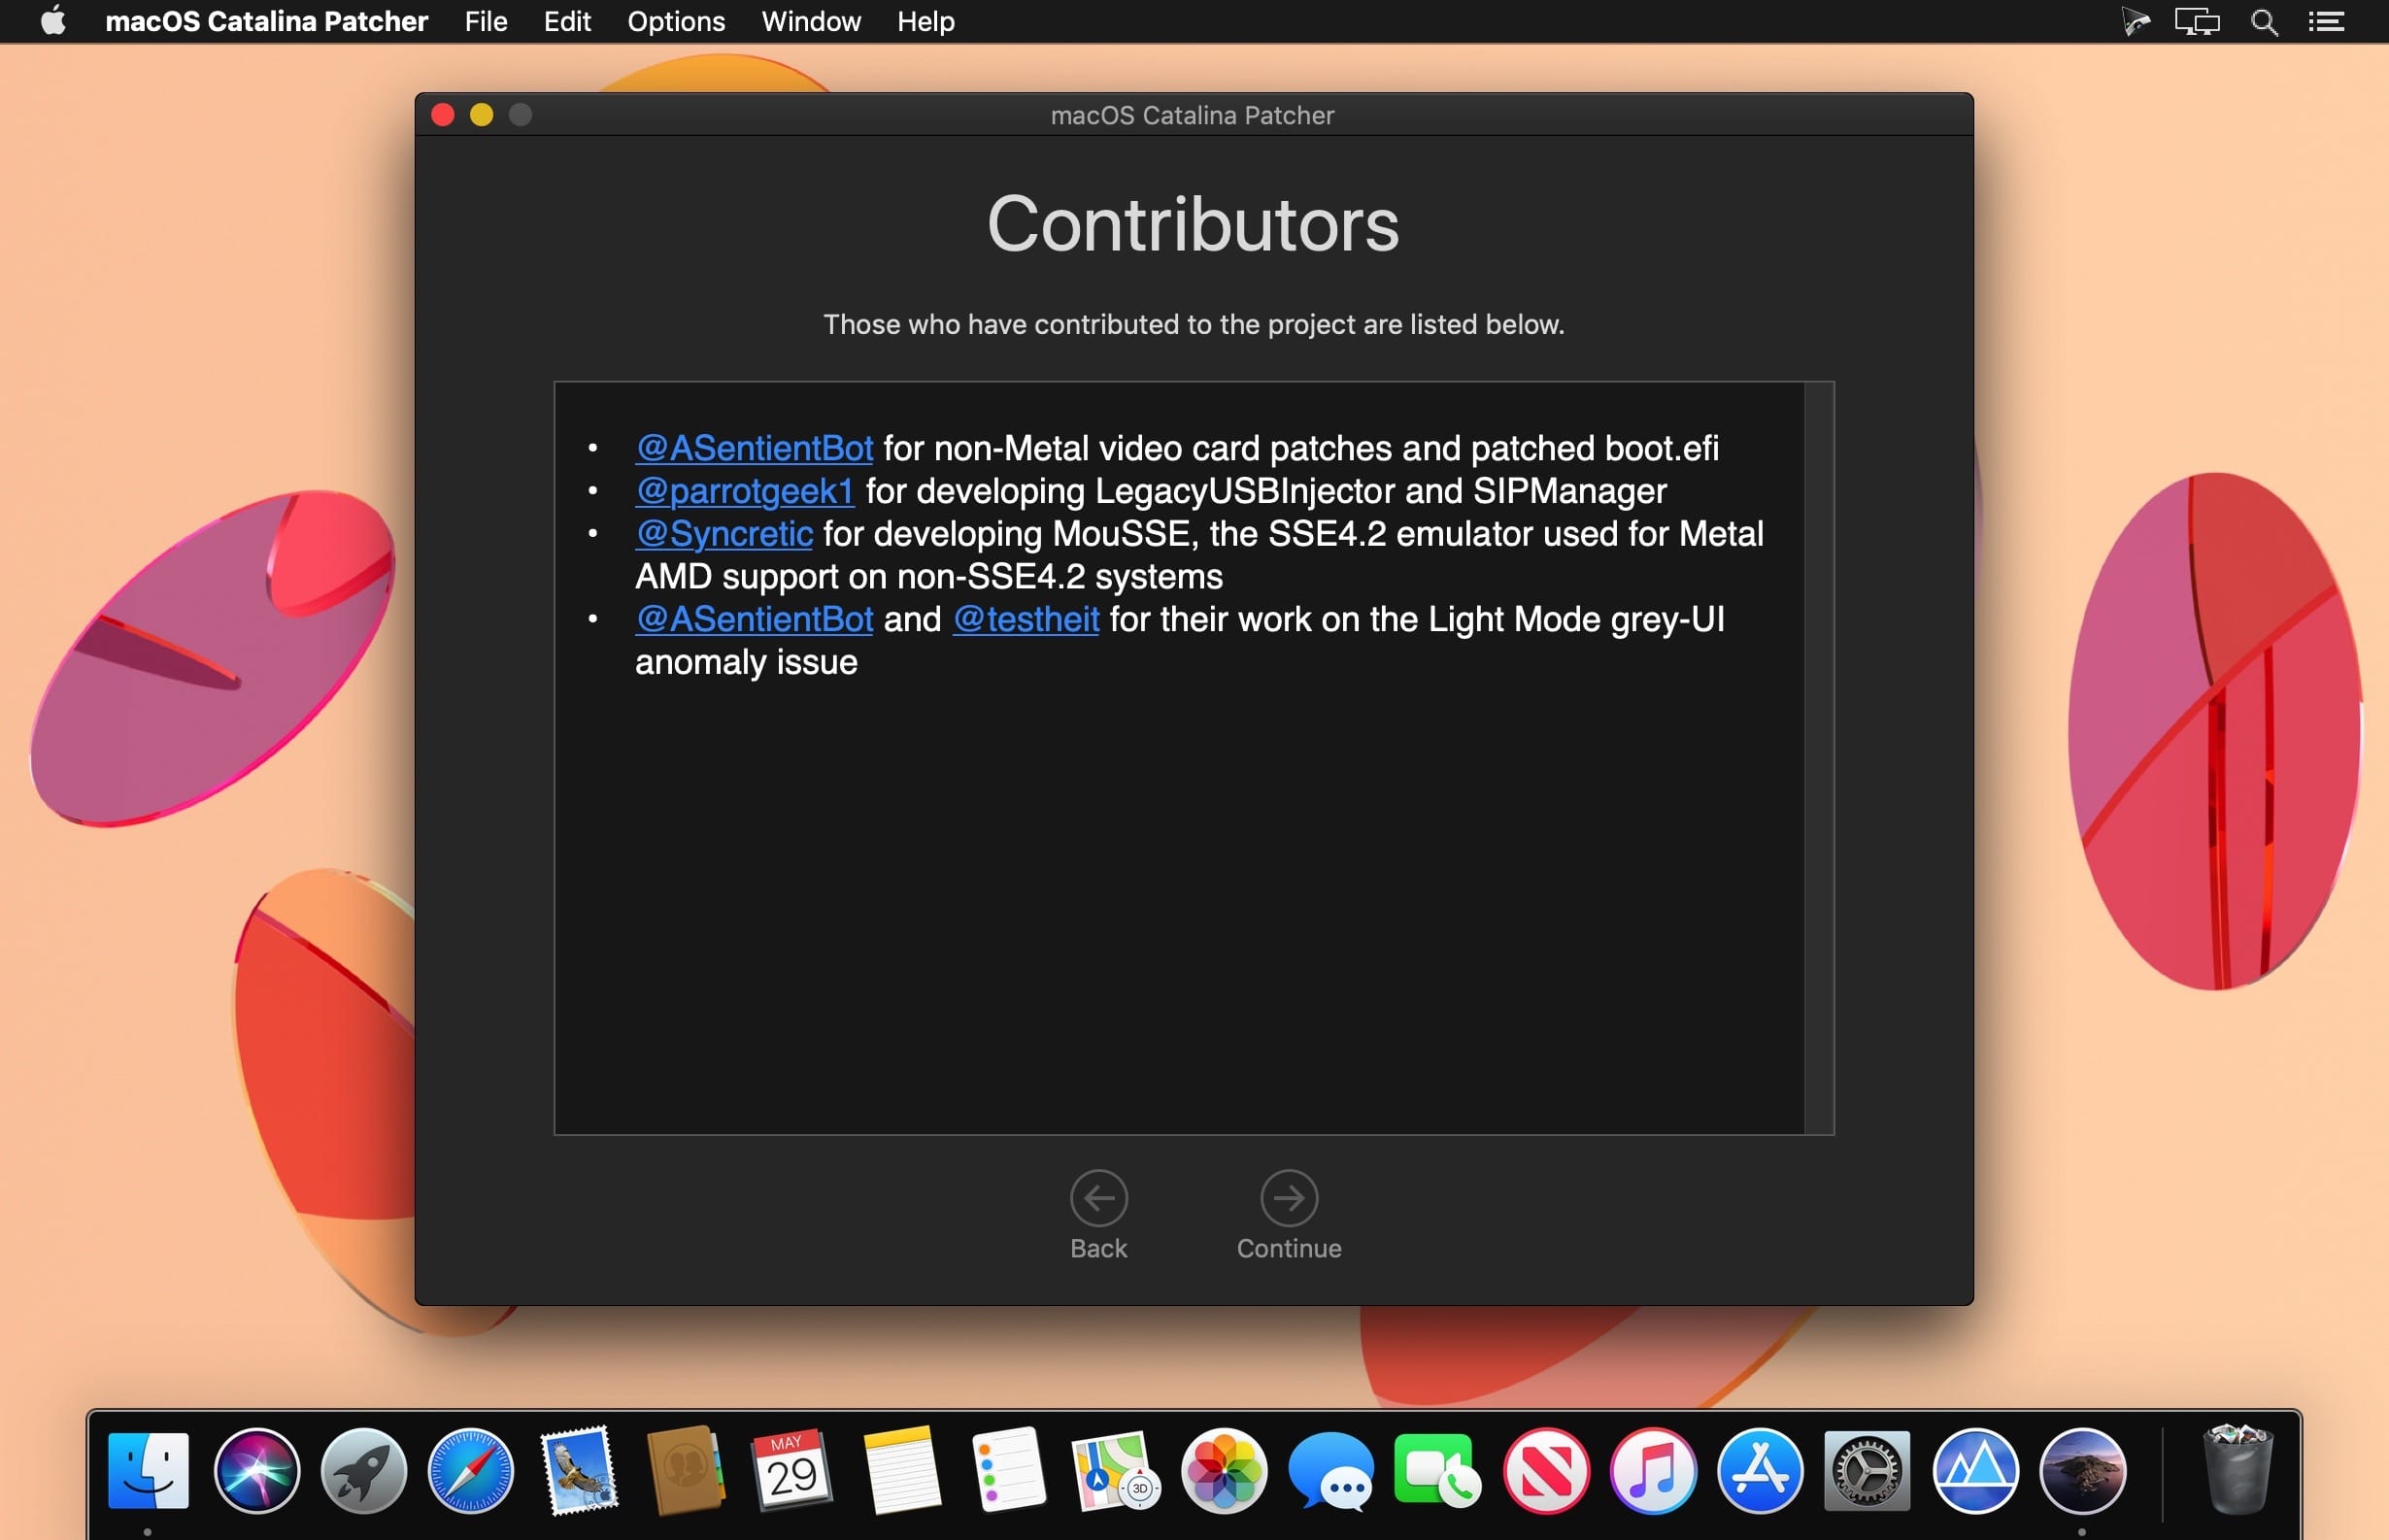Open the @parrotgeek1 link
Image resolution: width=2389 pixels, height=1540 pixels.
(x=745, y=491)
